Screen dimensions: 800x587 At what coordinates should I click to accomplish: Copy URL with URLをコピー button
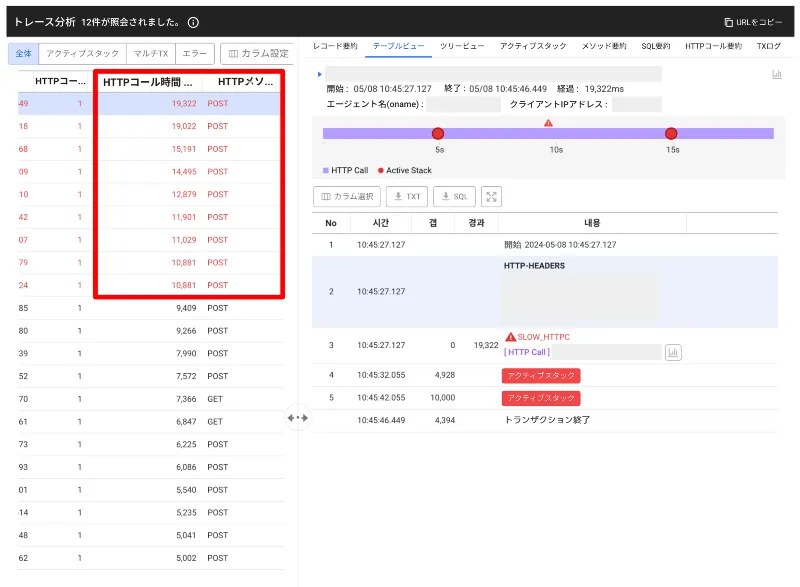pyautogui.click(x=753, y=22)
